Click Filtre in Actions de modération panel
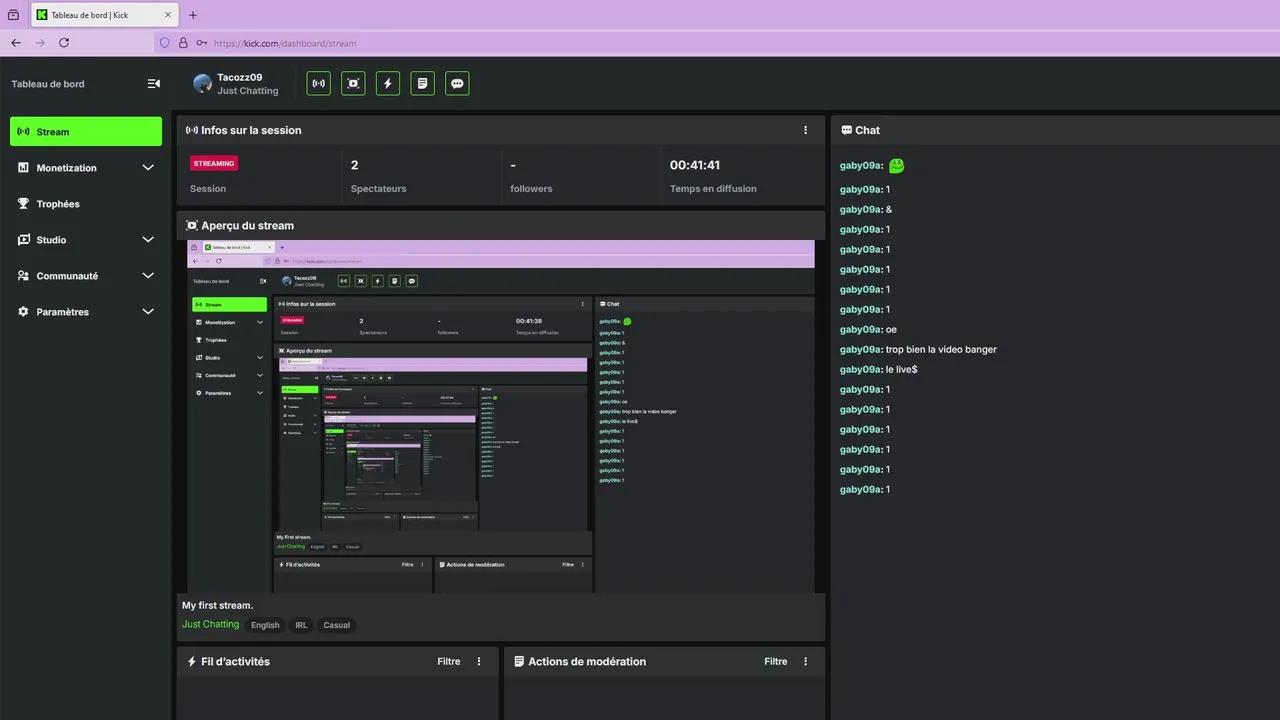 [x=775, y=662]
